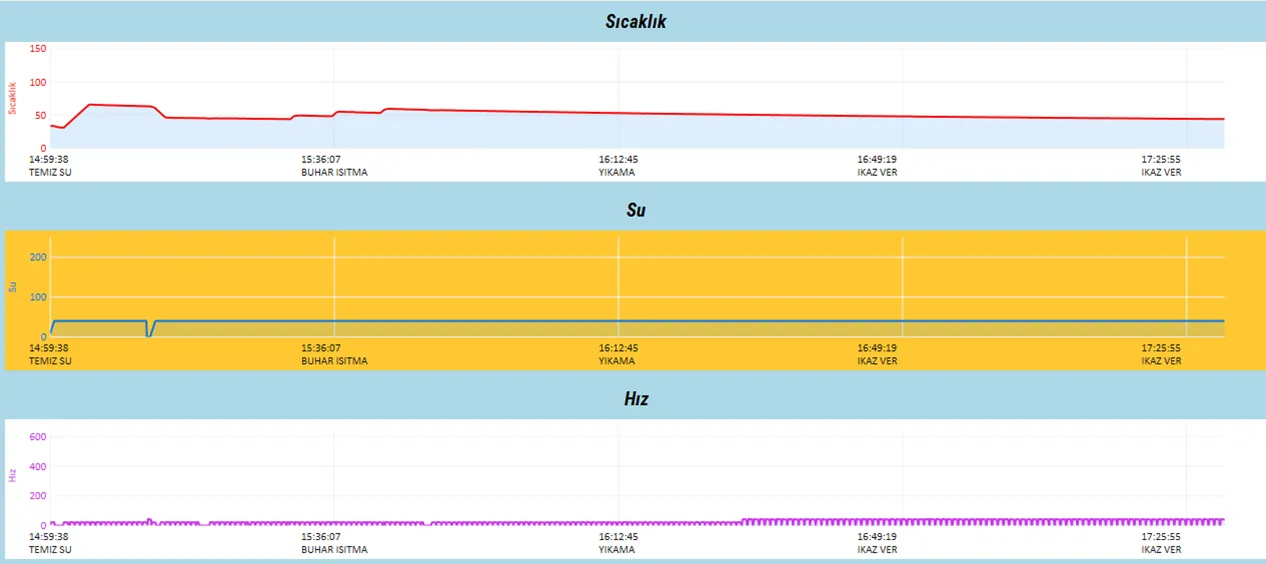
Task: Click the temperature peak on the red line
Action: click(90, 104)
